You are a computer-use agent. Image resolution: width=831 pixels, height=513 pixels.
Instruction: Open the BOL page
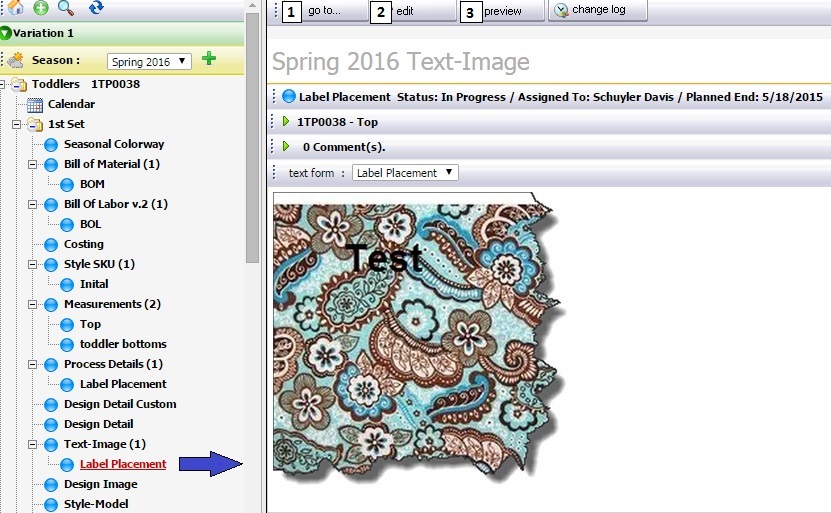(x=91, y=224)
